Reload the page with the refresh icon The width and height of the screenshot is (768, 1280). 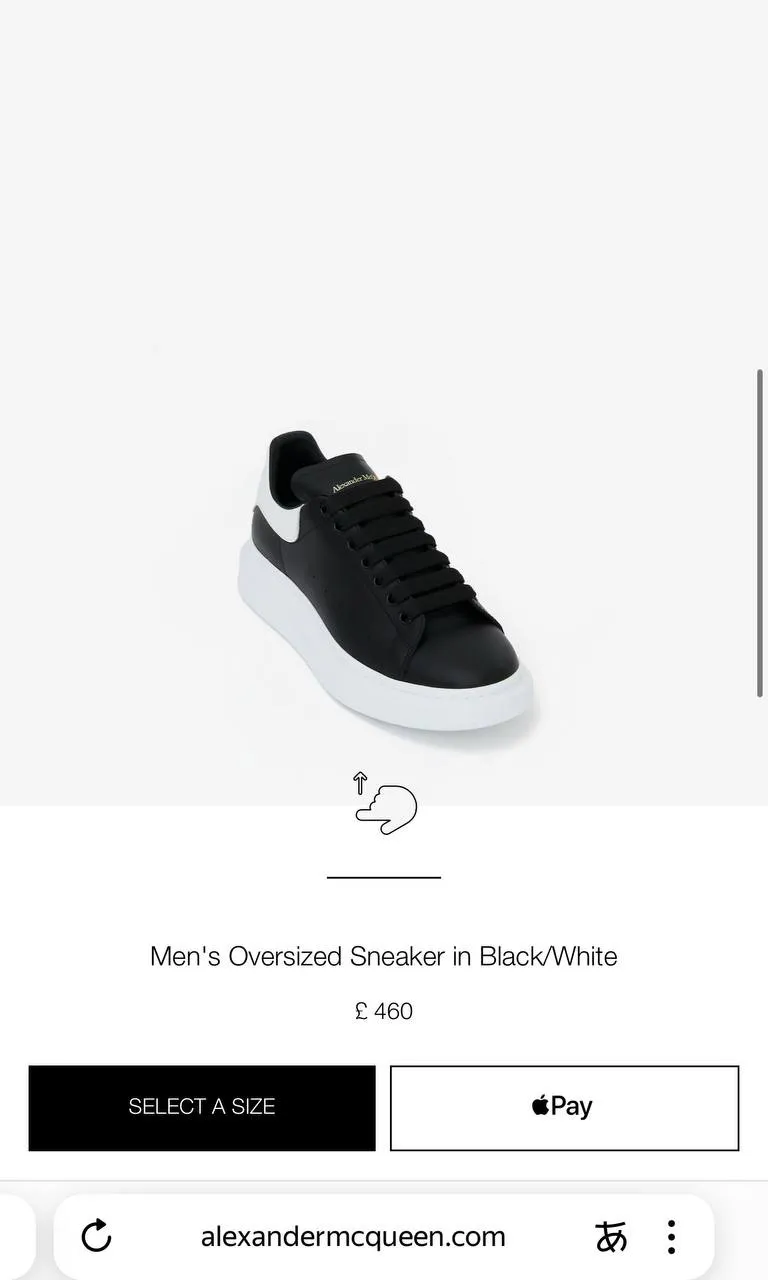pyautogui.click(x=96, y=1236)
